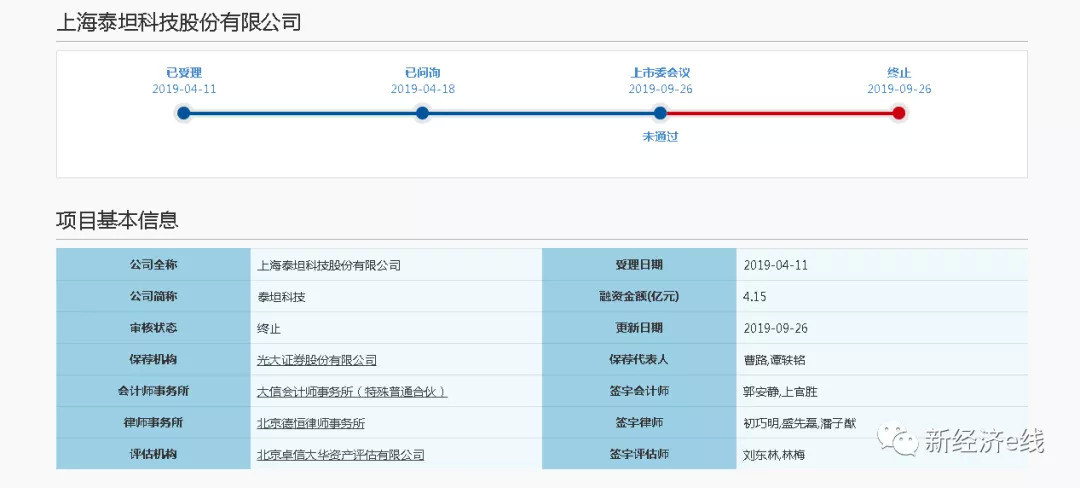Click the 更新日期 label cell
The width and height of the screenshot is (1080, 488).
[639, 328]
